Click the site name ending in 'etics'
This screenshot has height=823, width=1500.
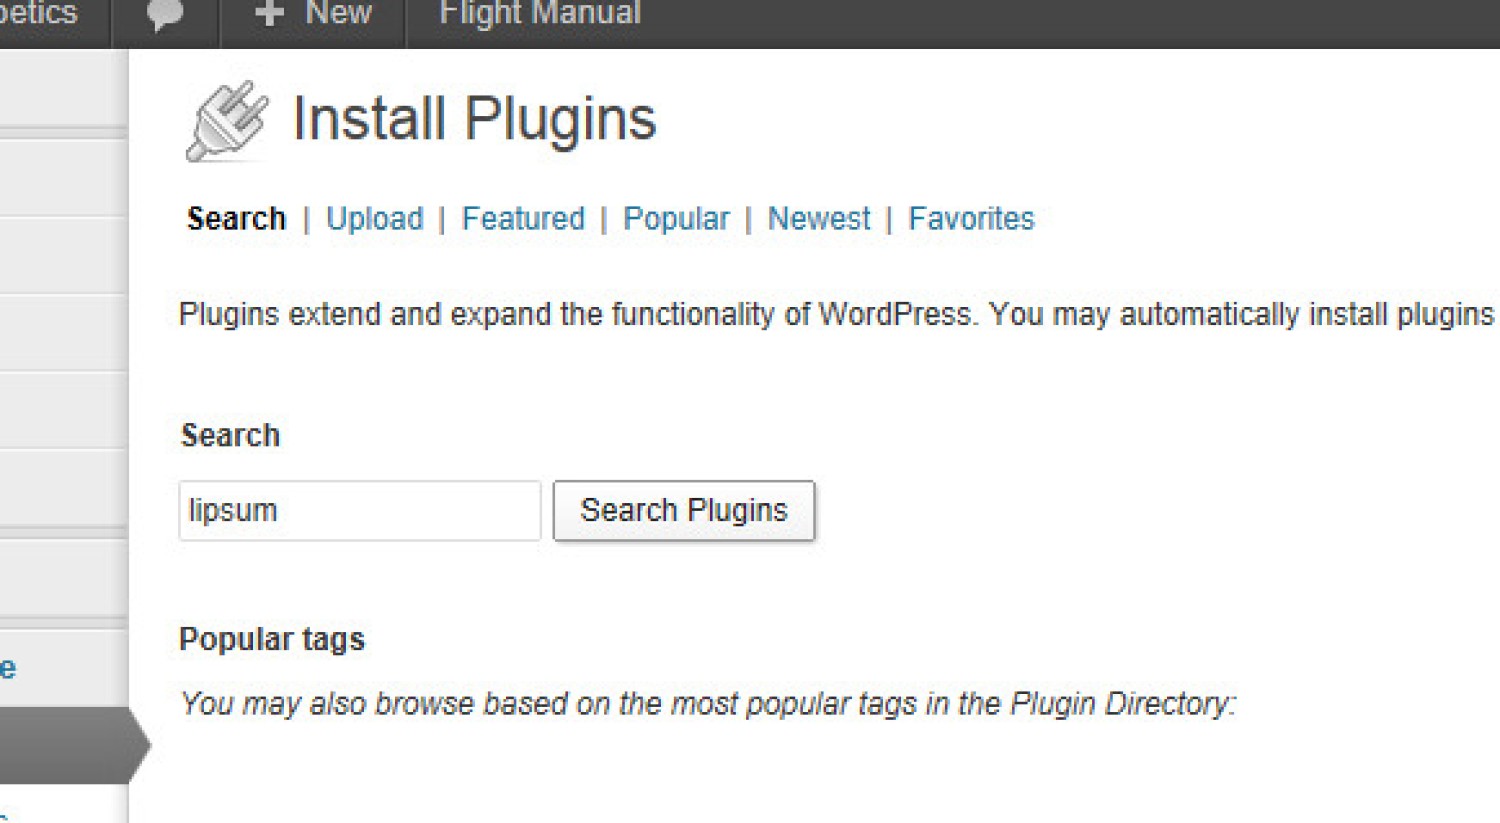click(x=38, y=14)
